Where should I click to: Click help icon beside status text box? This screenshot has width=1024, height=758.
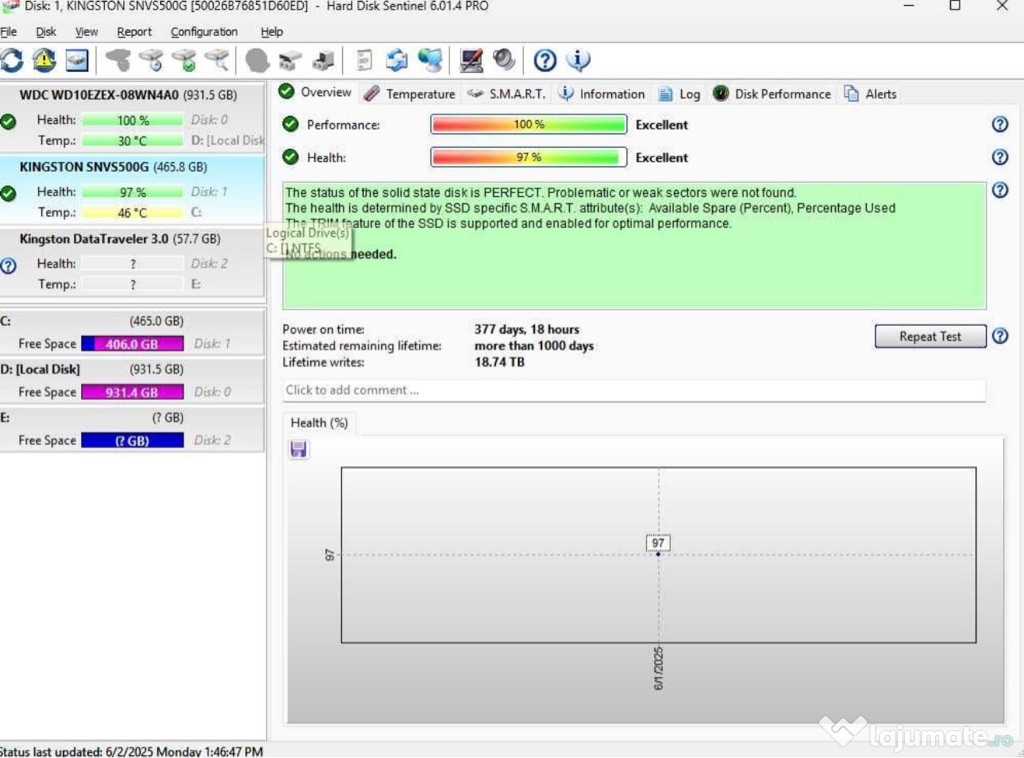[x=1000, y=190]
